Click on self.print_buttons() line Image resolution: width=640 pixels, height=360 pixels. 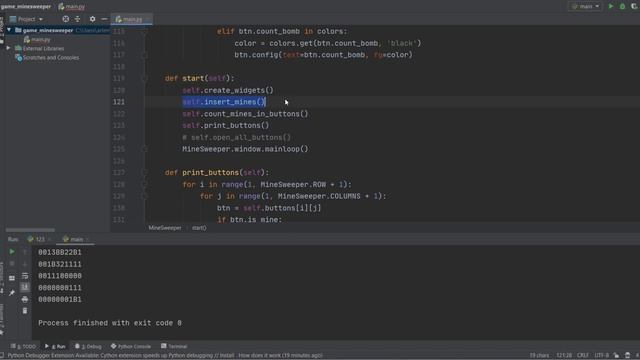tap(226, 126)
